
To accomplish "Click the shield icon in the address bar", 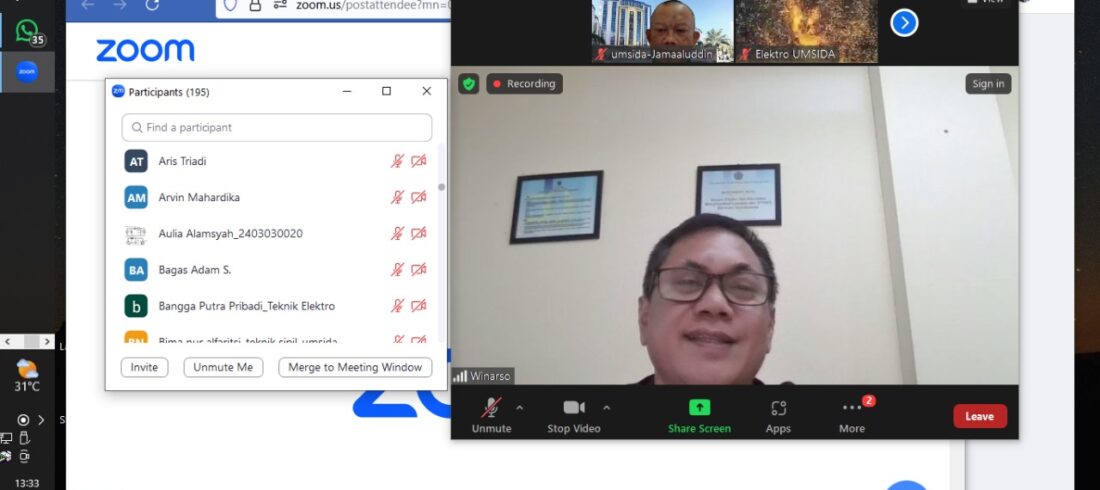I will click(x=230, y=6).
